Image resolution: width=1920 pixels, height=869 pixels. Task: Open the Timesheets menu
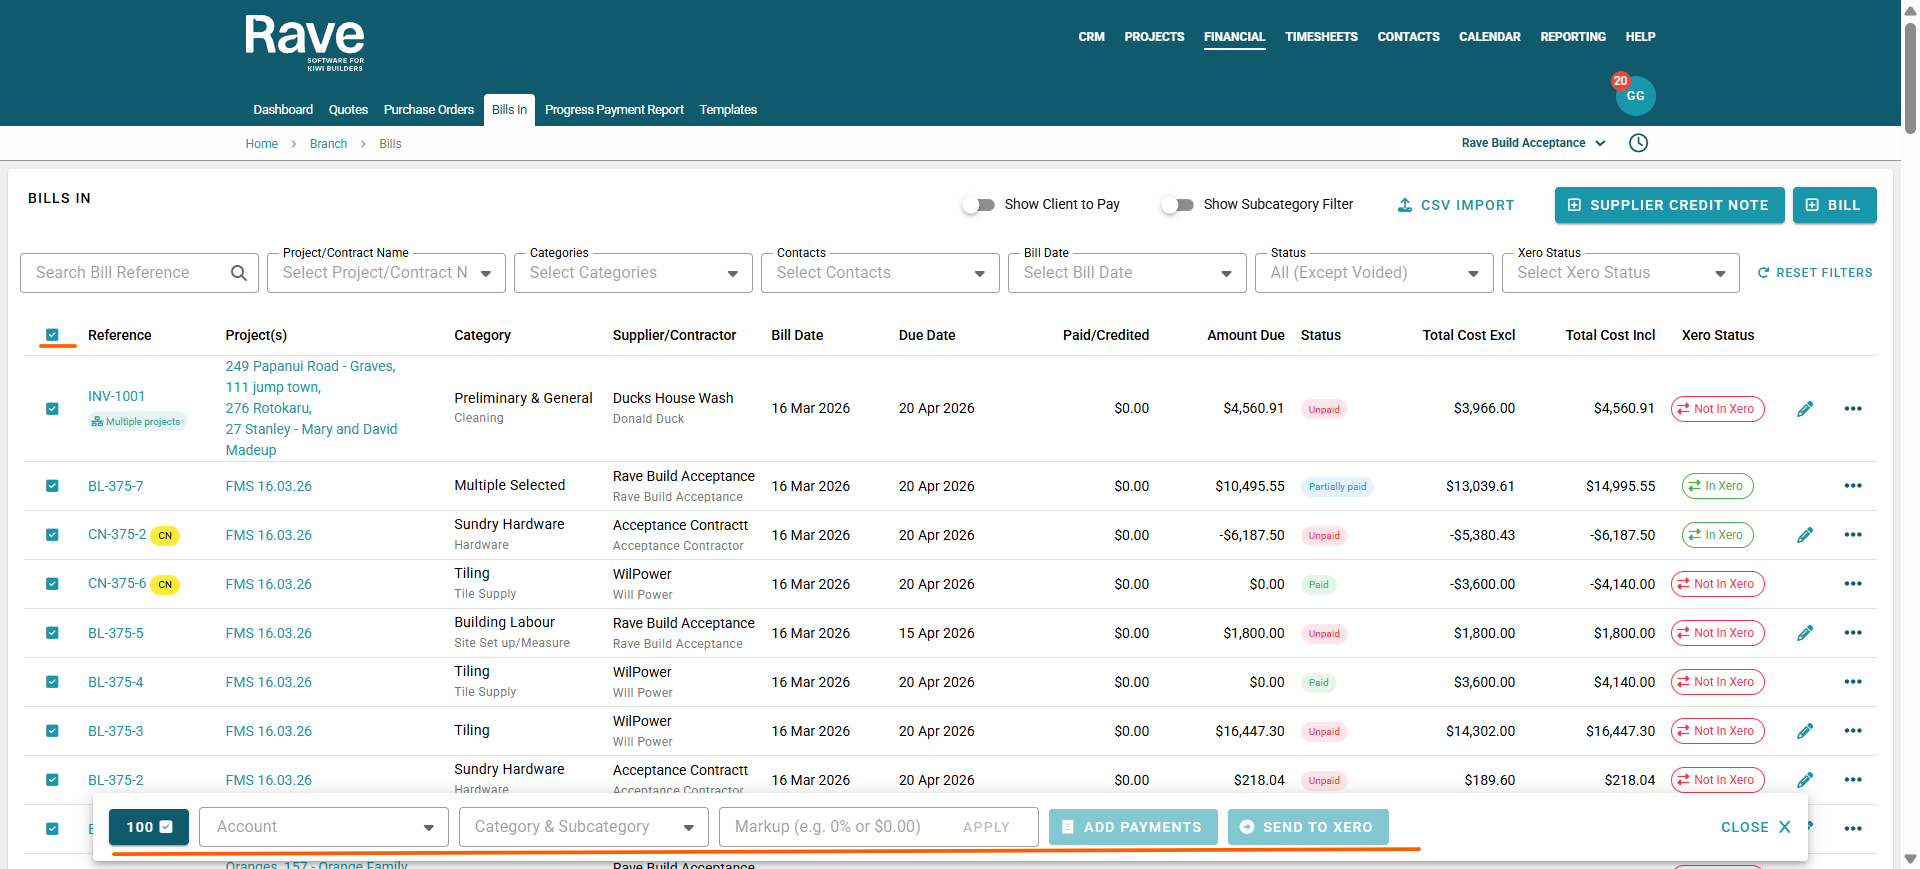[1321, 37]
